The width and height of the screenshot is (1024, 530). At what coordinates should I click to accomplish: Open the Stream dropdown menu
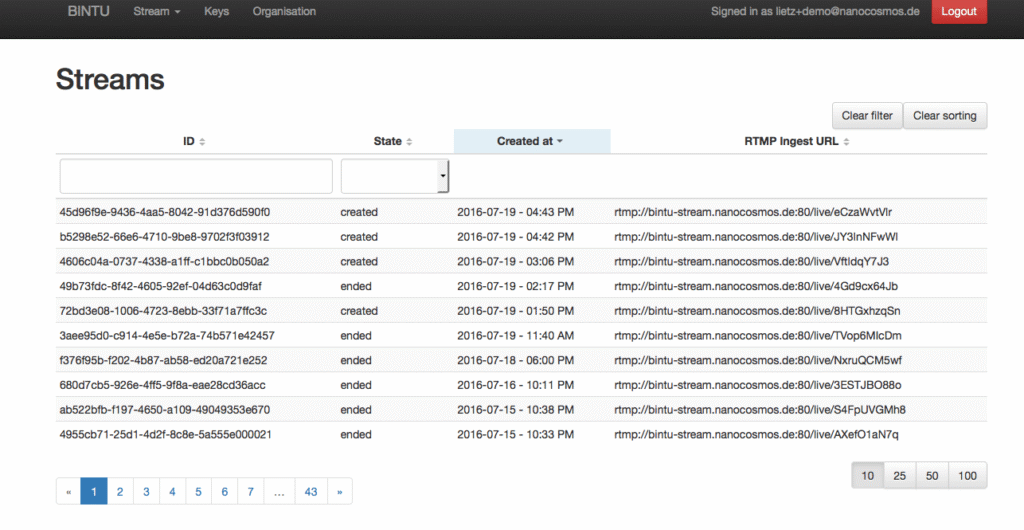click(156, 12)
